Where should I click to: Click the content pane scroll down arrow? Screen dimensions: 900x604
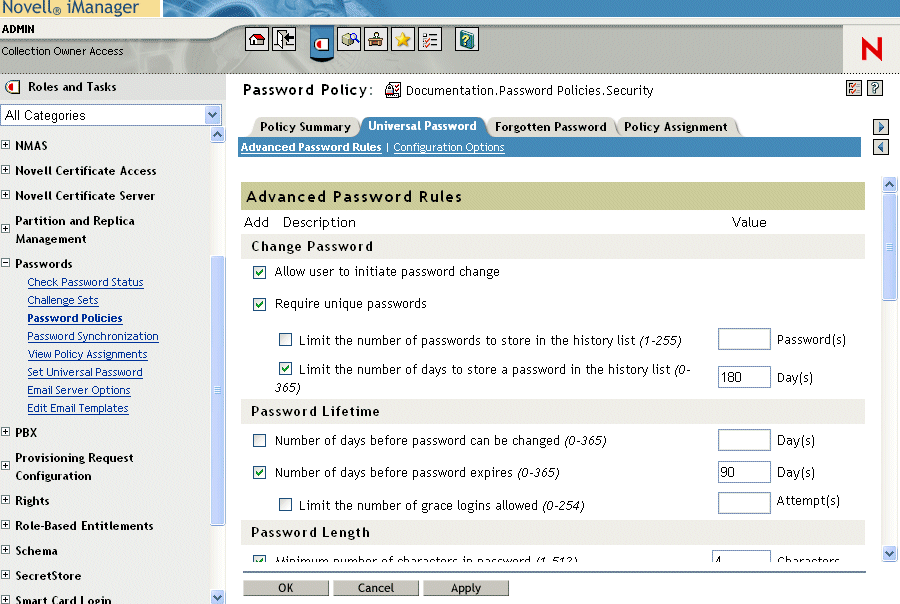pos(889,553)
